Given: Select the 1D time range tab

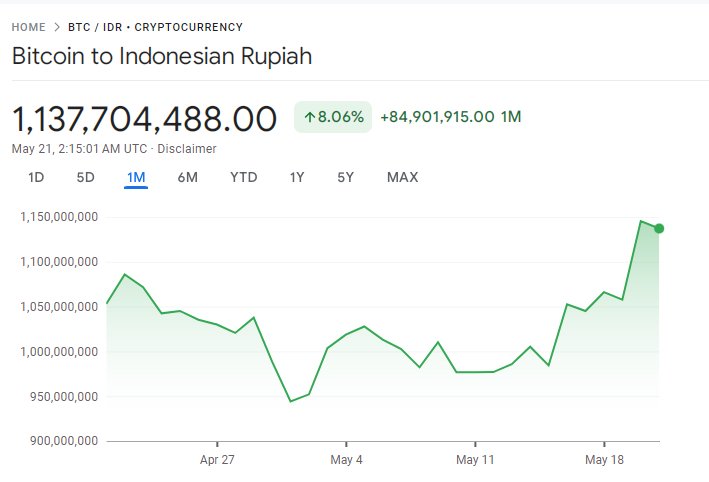Looking at the screenshot, I should point(36,178).
